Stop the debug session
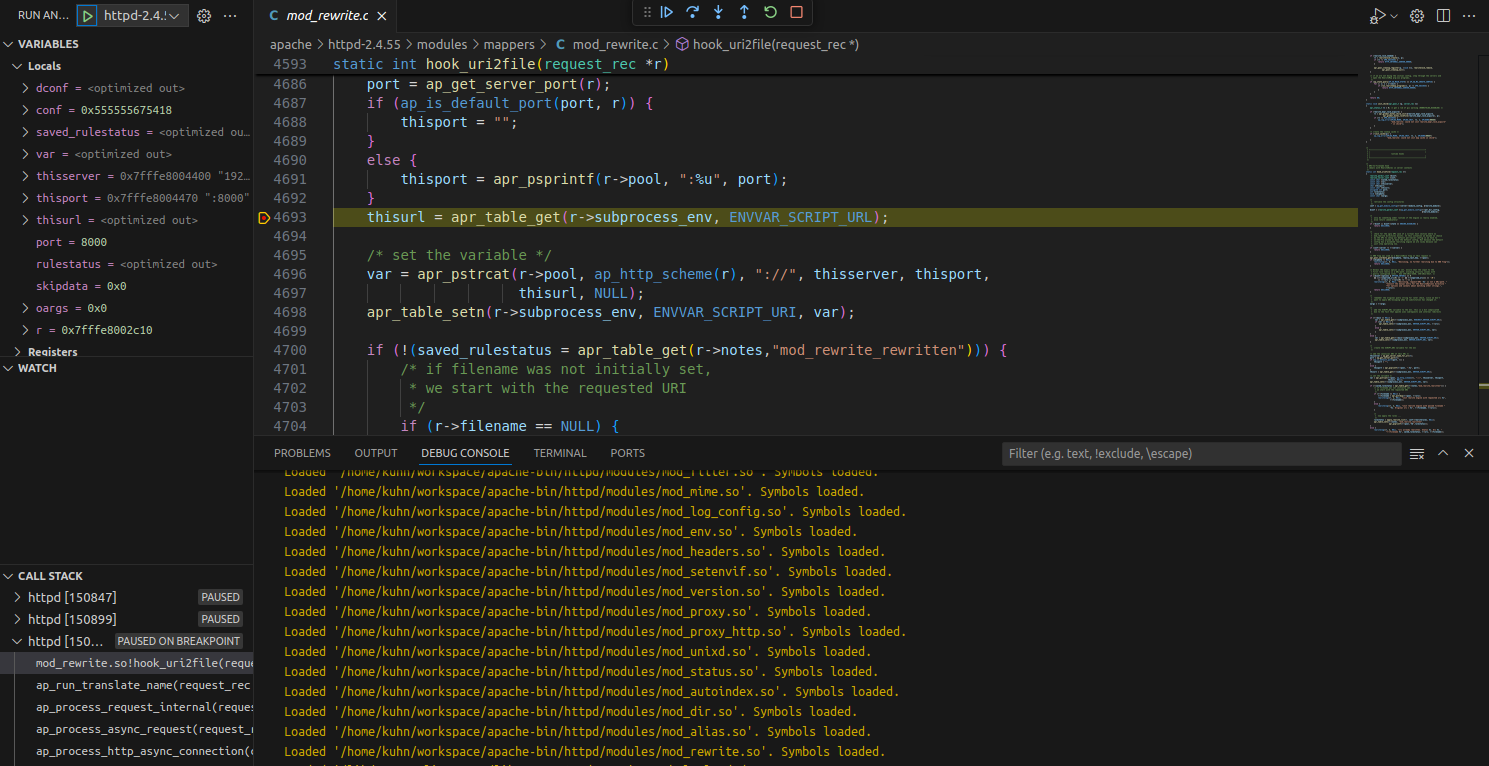The image size is (1489, 766). [x=796, y=12]
